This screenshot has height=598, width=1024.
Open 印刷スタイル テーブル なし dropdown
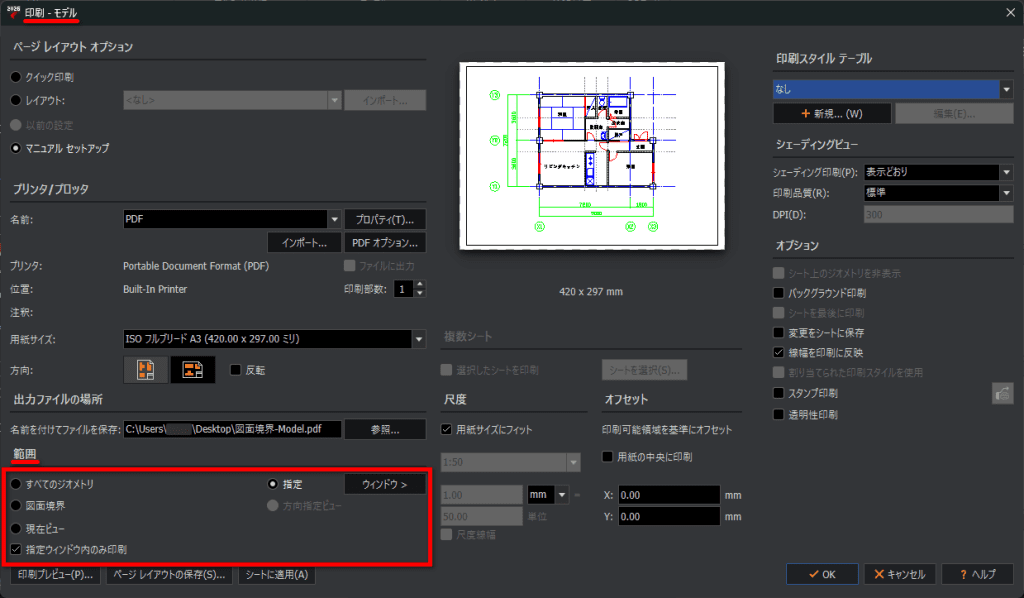[x=1006, y=89]
